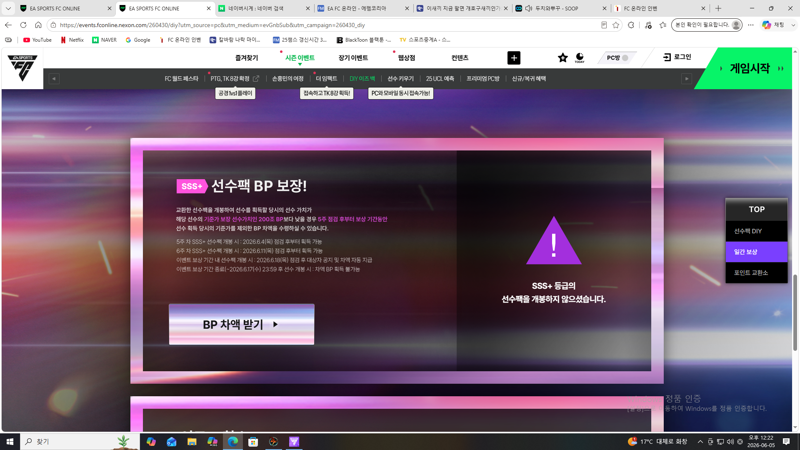Click the 본인 확인이 필요합니다 profile button

707,24
